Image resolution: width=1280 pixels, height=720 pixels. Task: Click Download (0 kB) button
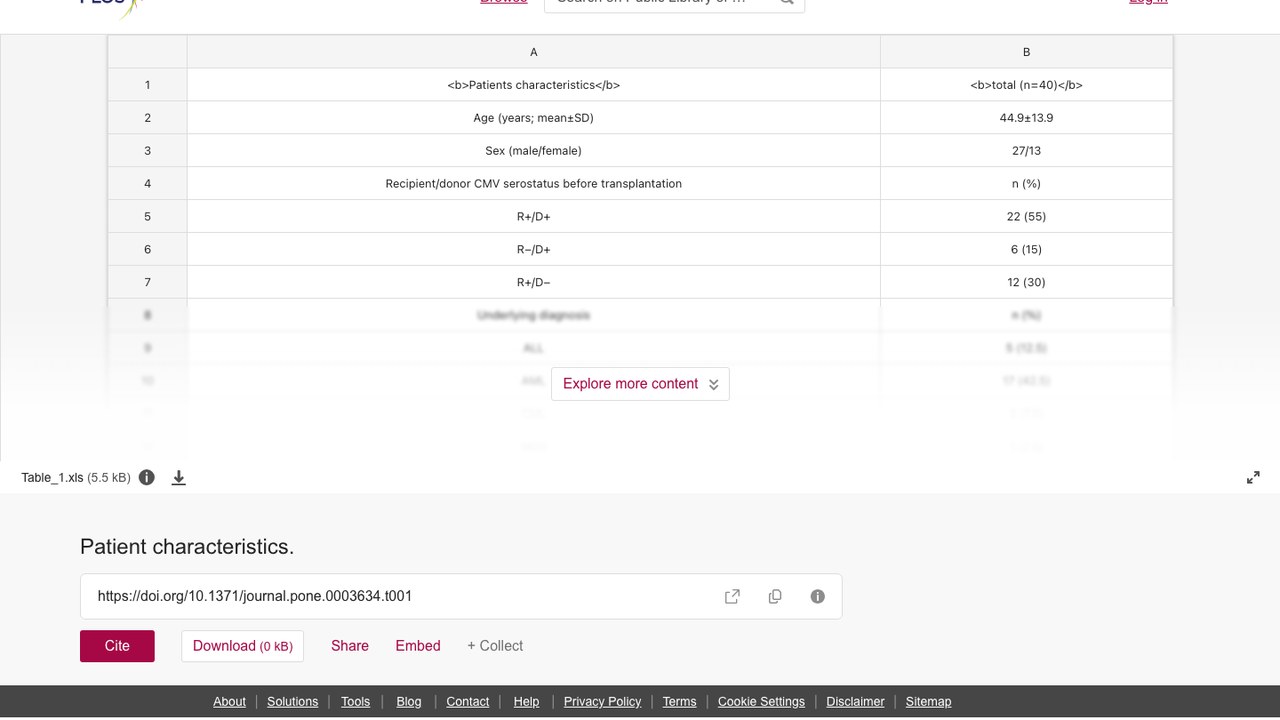242,646
